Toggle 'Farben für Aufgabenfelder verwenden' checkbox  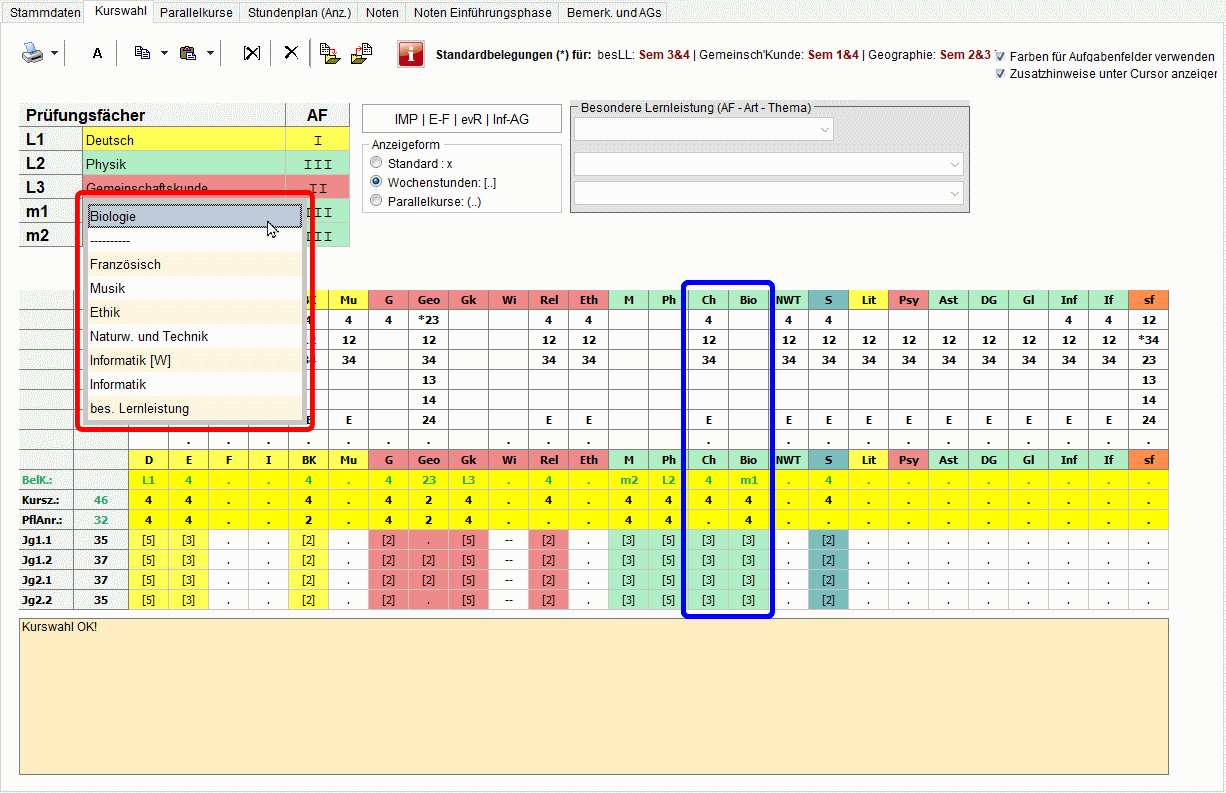click(1000, 57)
